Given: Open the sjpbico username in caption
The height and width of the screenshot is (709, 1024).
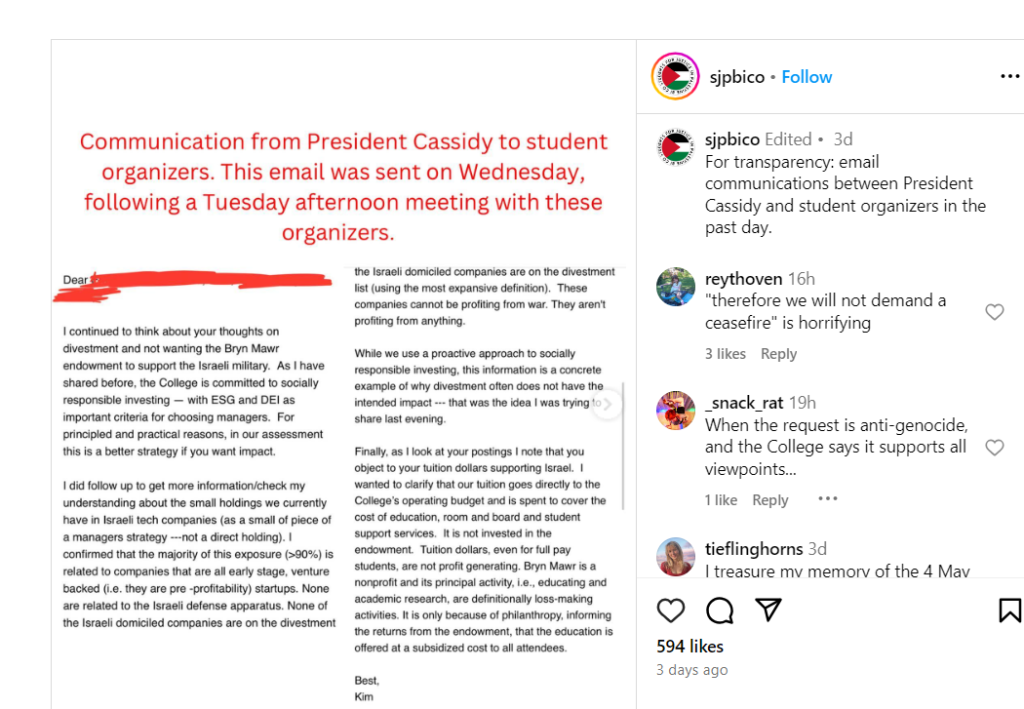Looking at the screenshot, I should [x=732, y=139].
